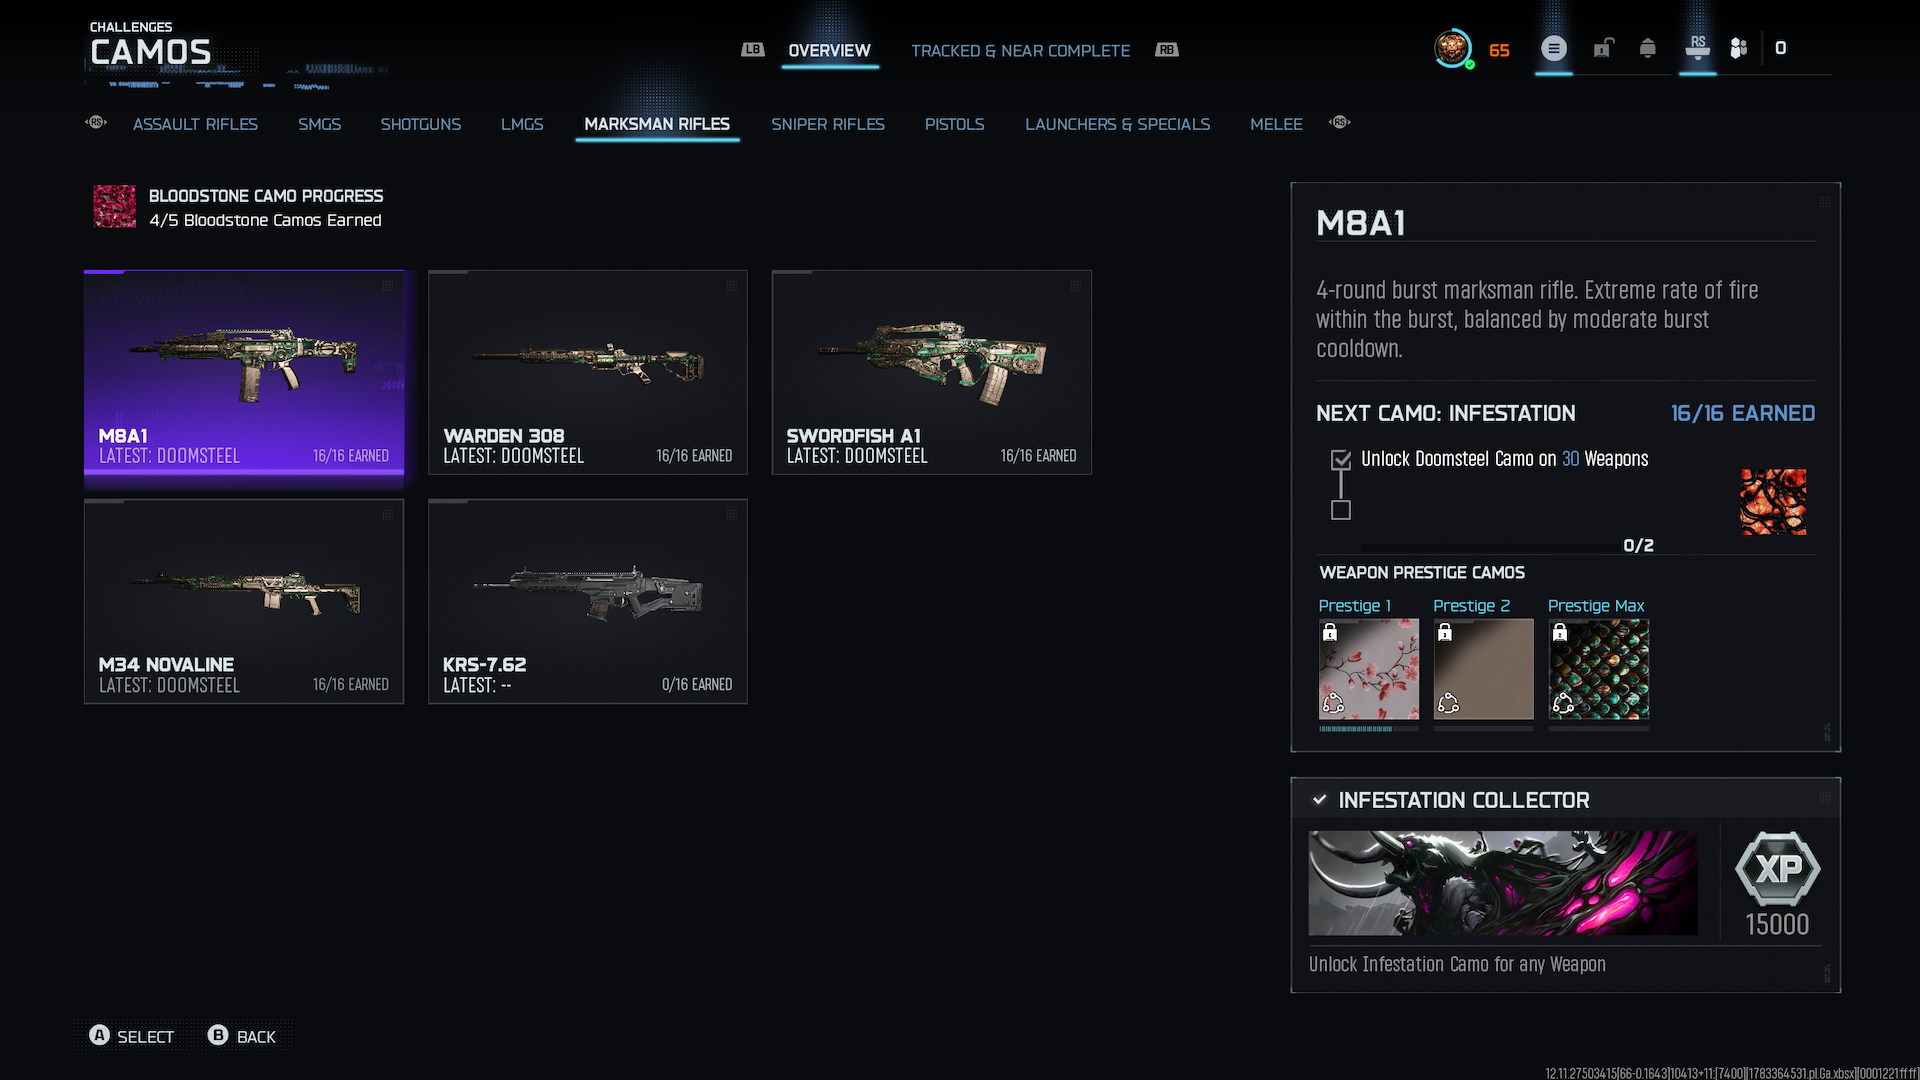Click the Prestige 2 lock icon
Screen dimensions: 1920x1080
coord(1445,632)
